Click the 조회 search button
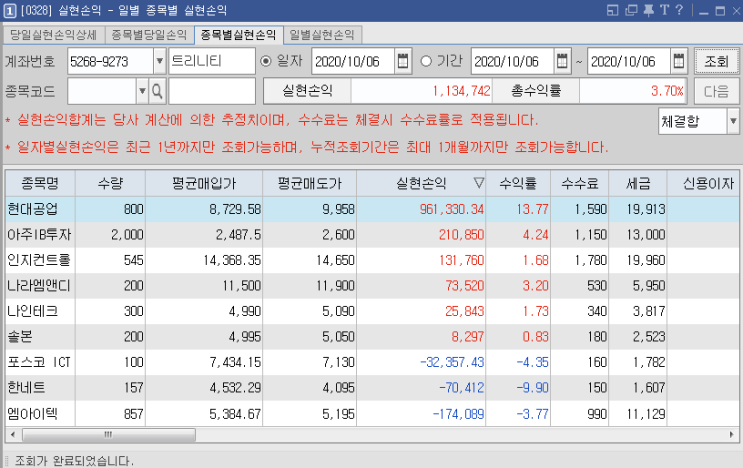 [x=716, y=61]
